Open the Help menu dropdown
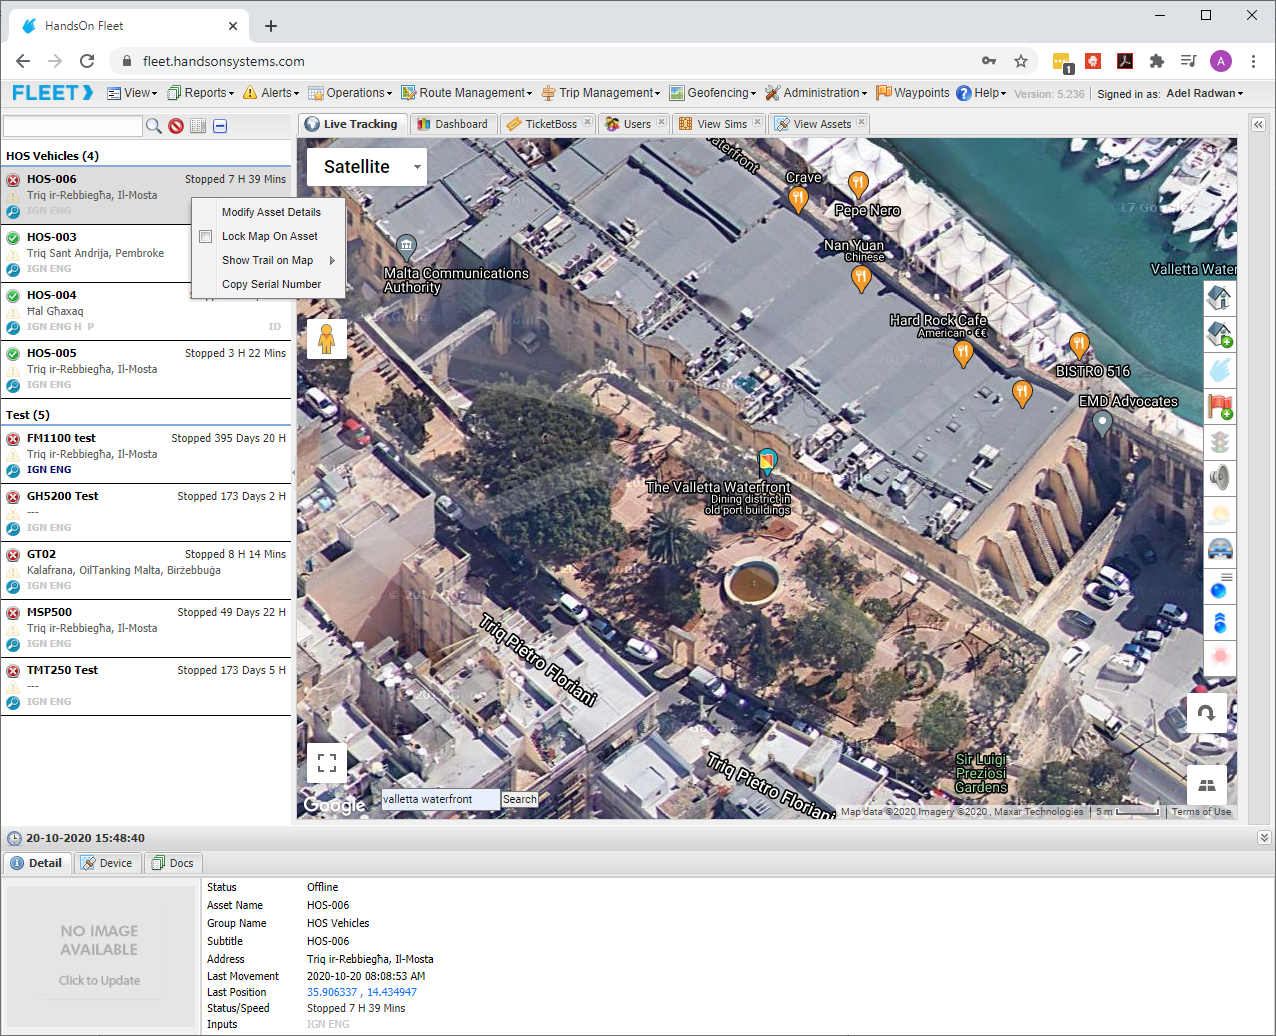This screenshot has width=1276, height=1036. pyautogui.click(x=982, y=93)
